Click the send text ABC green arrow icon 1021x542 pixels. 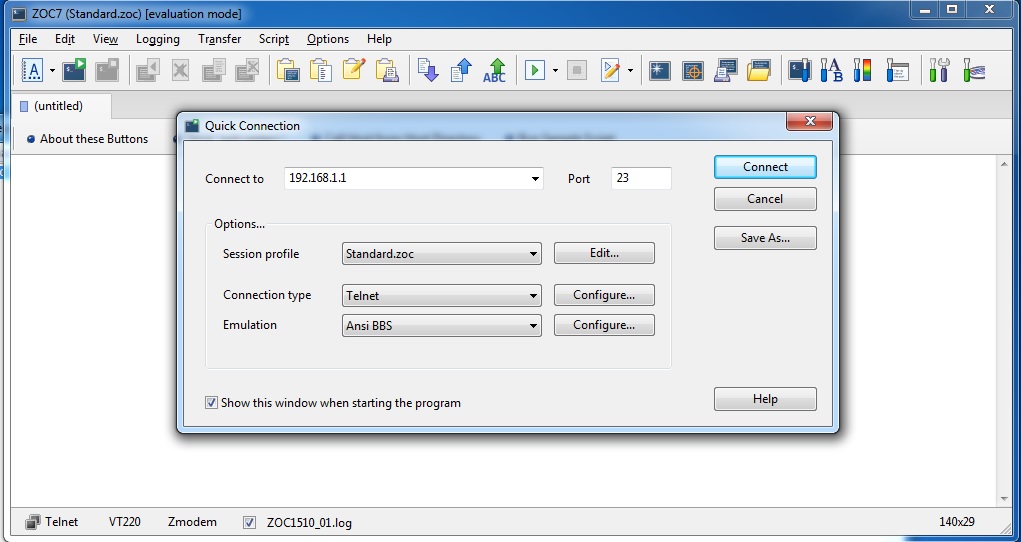coord(495,70)
